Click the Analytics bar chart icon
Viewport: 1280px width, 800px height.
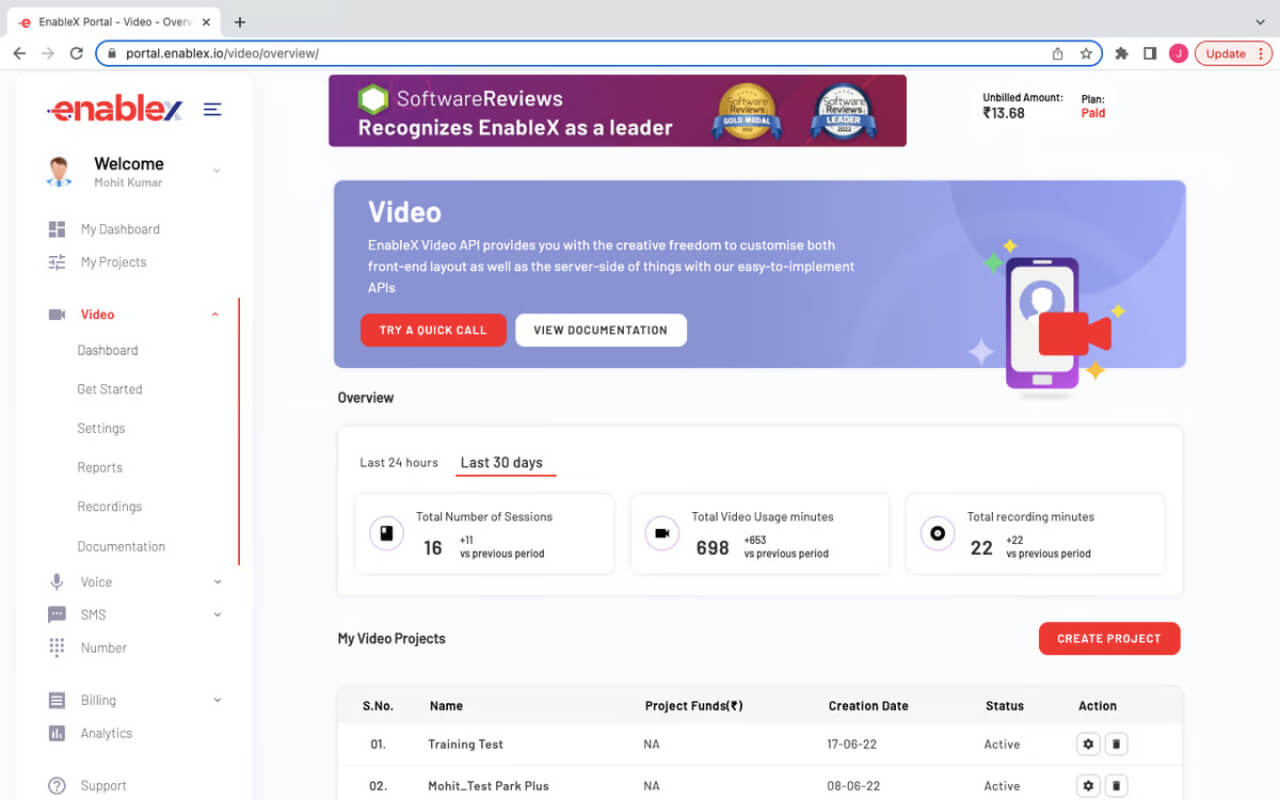pyautogui.click(x=57, y=733)
